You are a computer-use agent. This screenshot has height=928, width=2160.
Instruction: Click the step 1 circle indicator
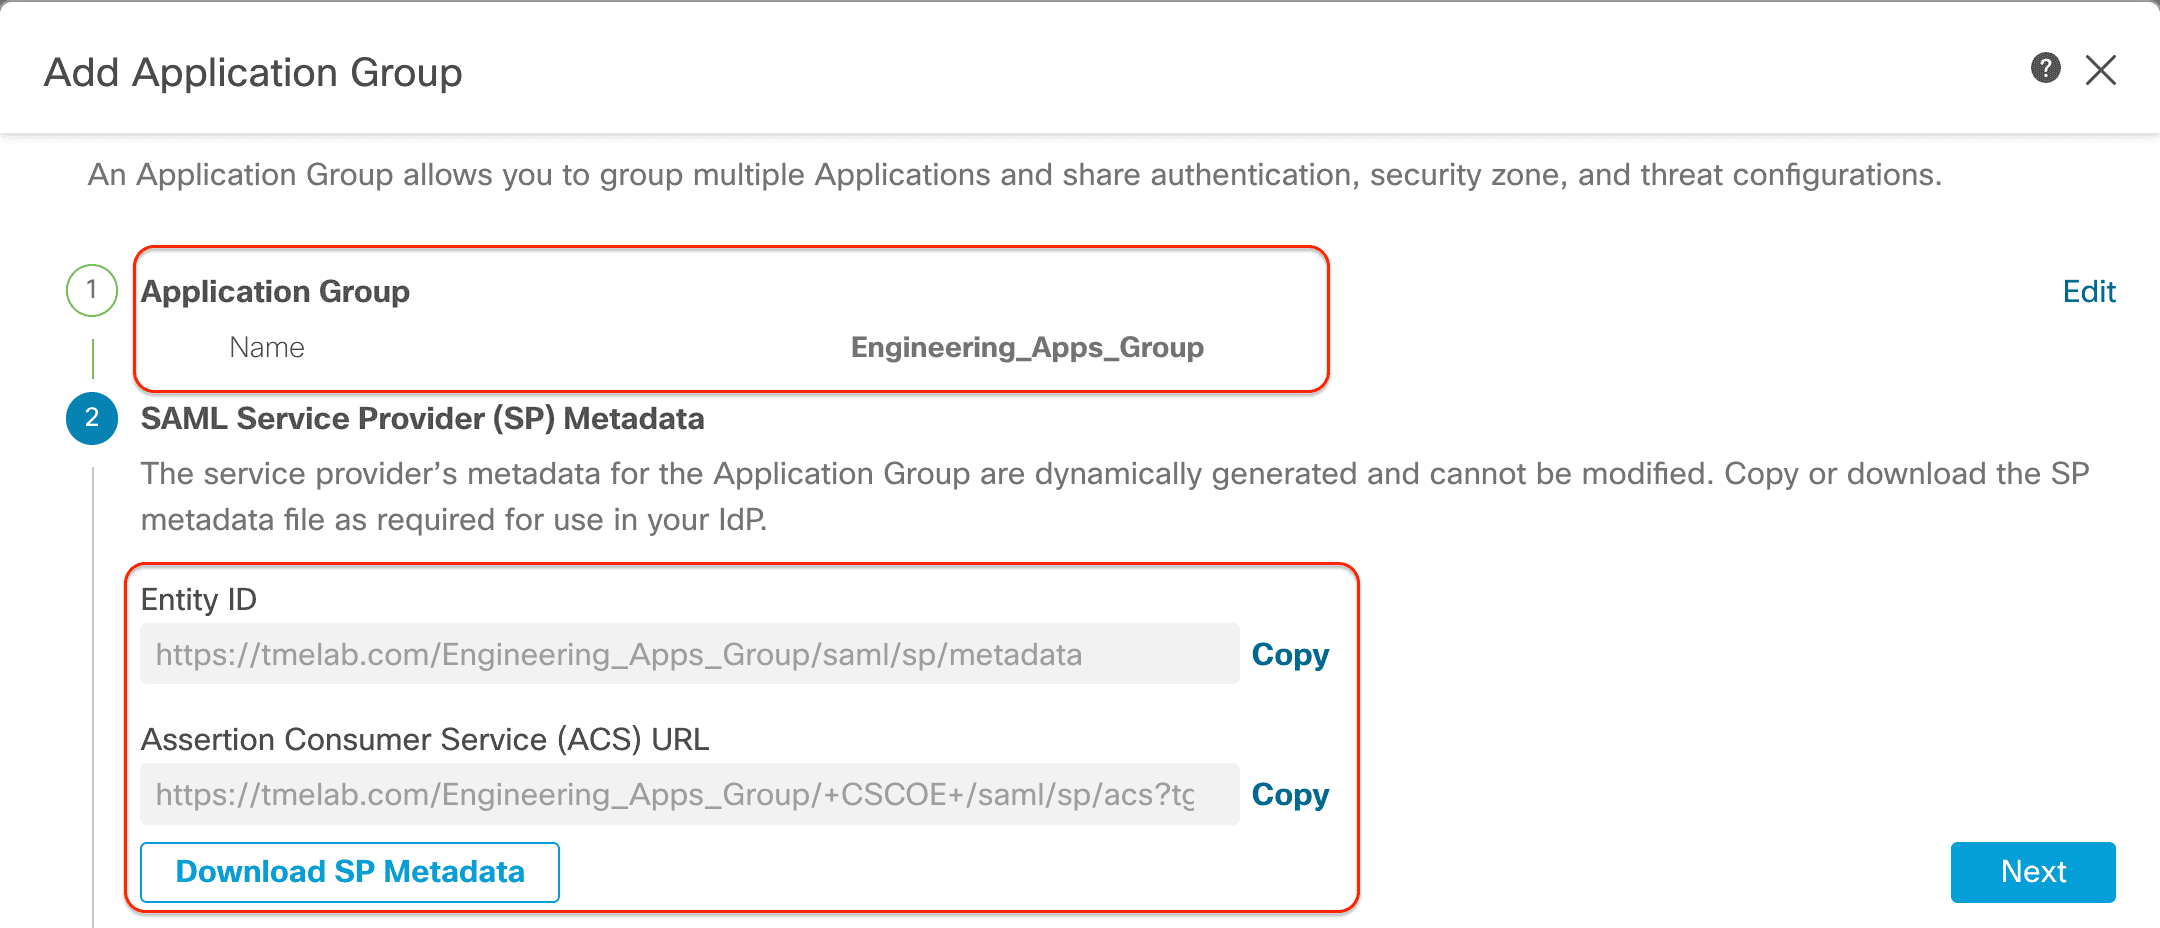(92, 290)
